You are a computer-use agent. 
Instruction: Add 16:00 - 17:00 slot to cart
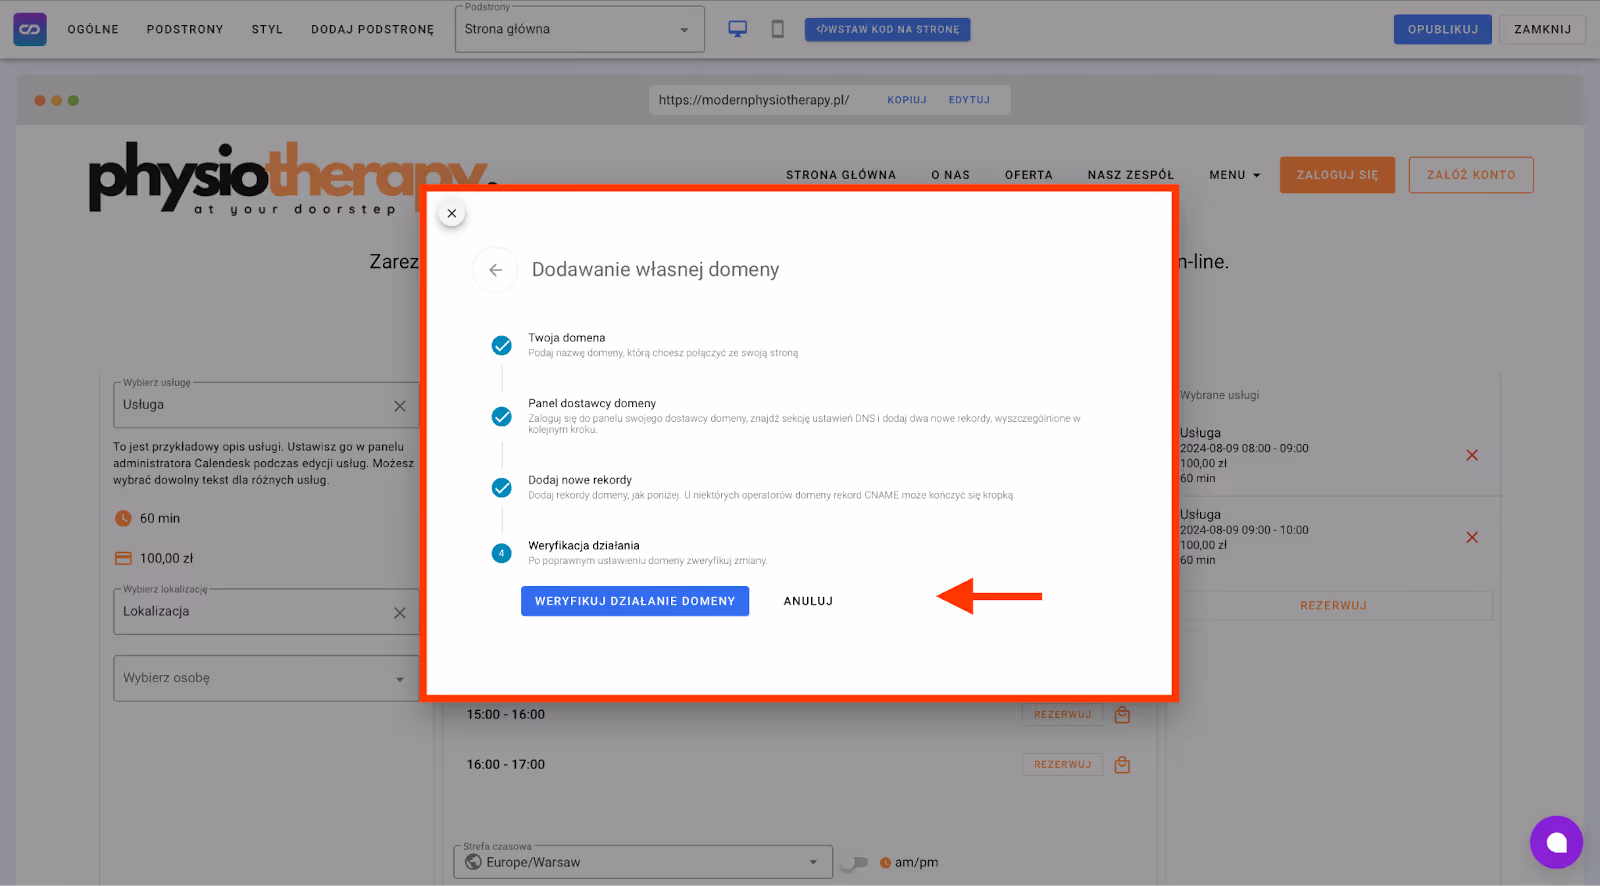point(1122,765)
